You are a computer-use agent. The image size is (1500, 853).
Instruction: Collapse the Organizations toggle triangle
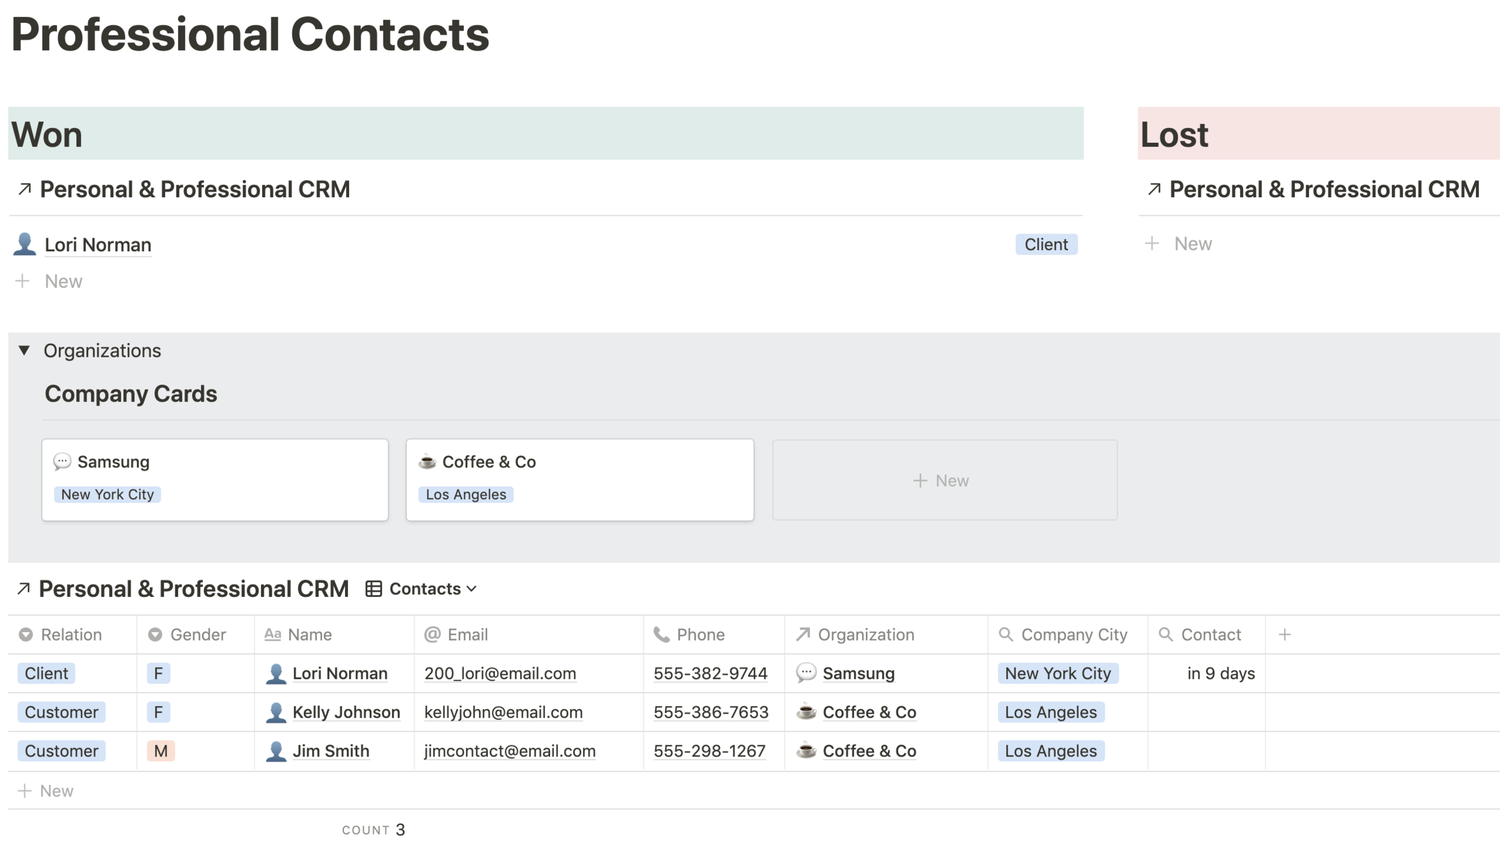click(24, 350)
